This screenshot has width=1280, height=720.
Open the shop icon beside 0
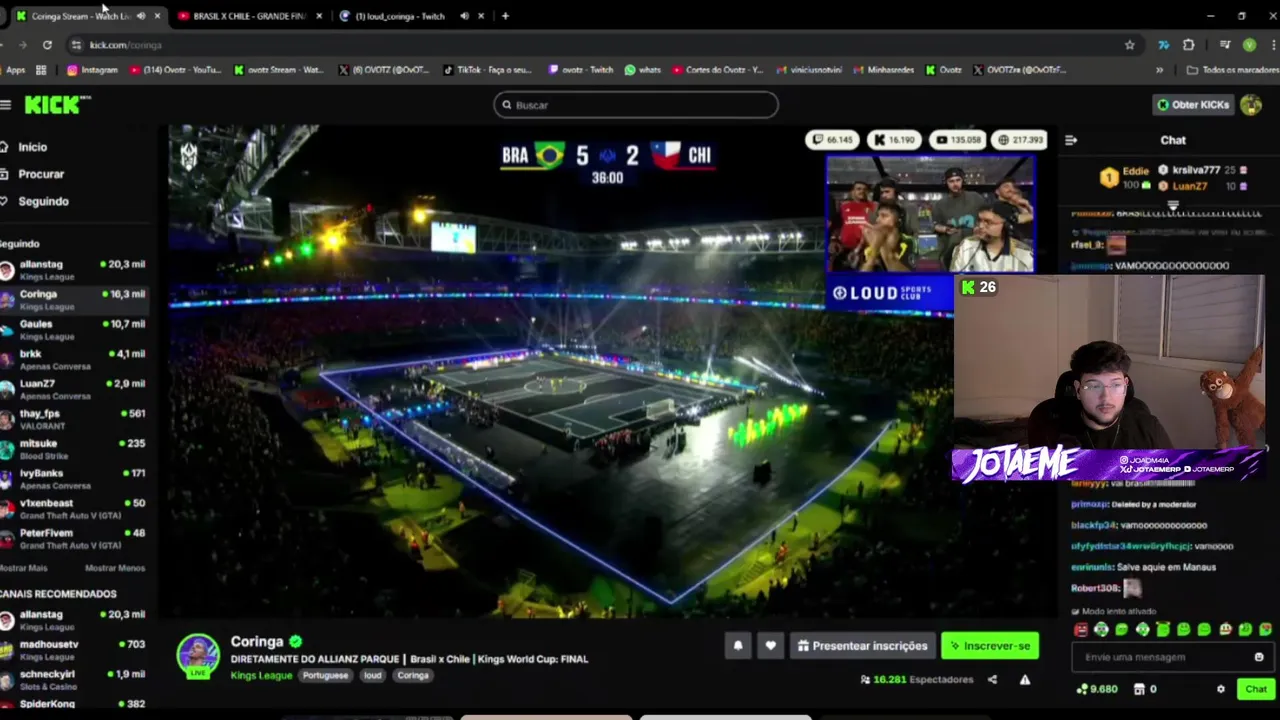pos(1139,689)
